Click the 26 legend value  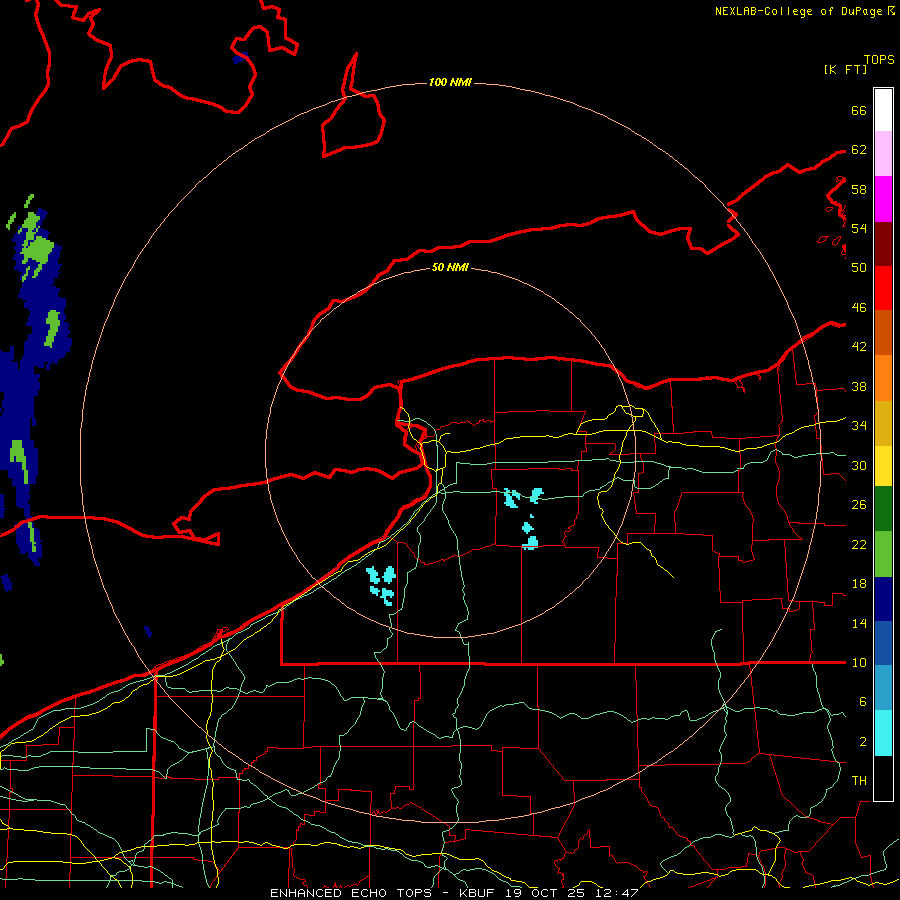tap(859, 505)
